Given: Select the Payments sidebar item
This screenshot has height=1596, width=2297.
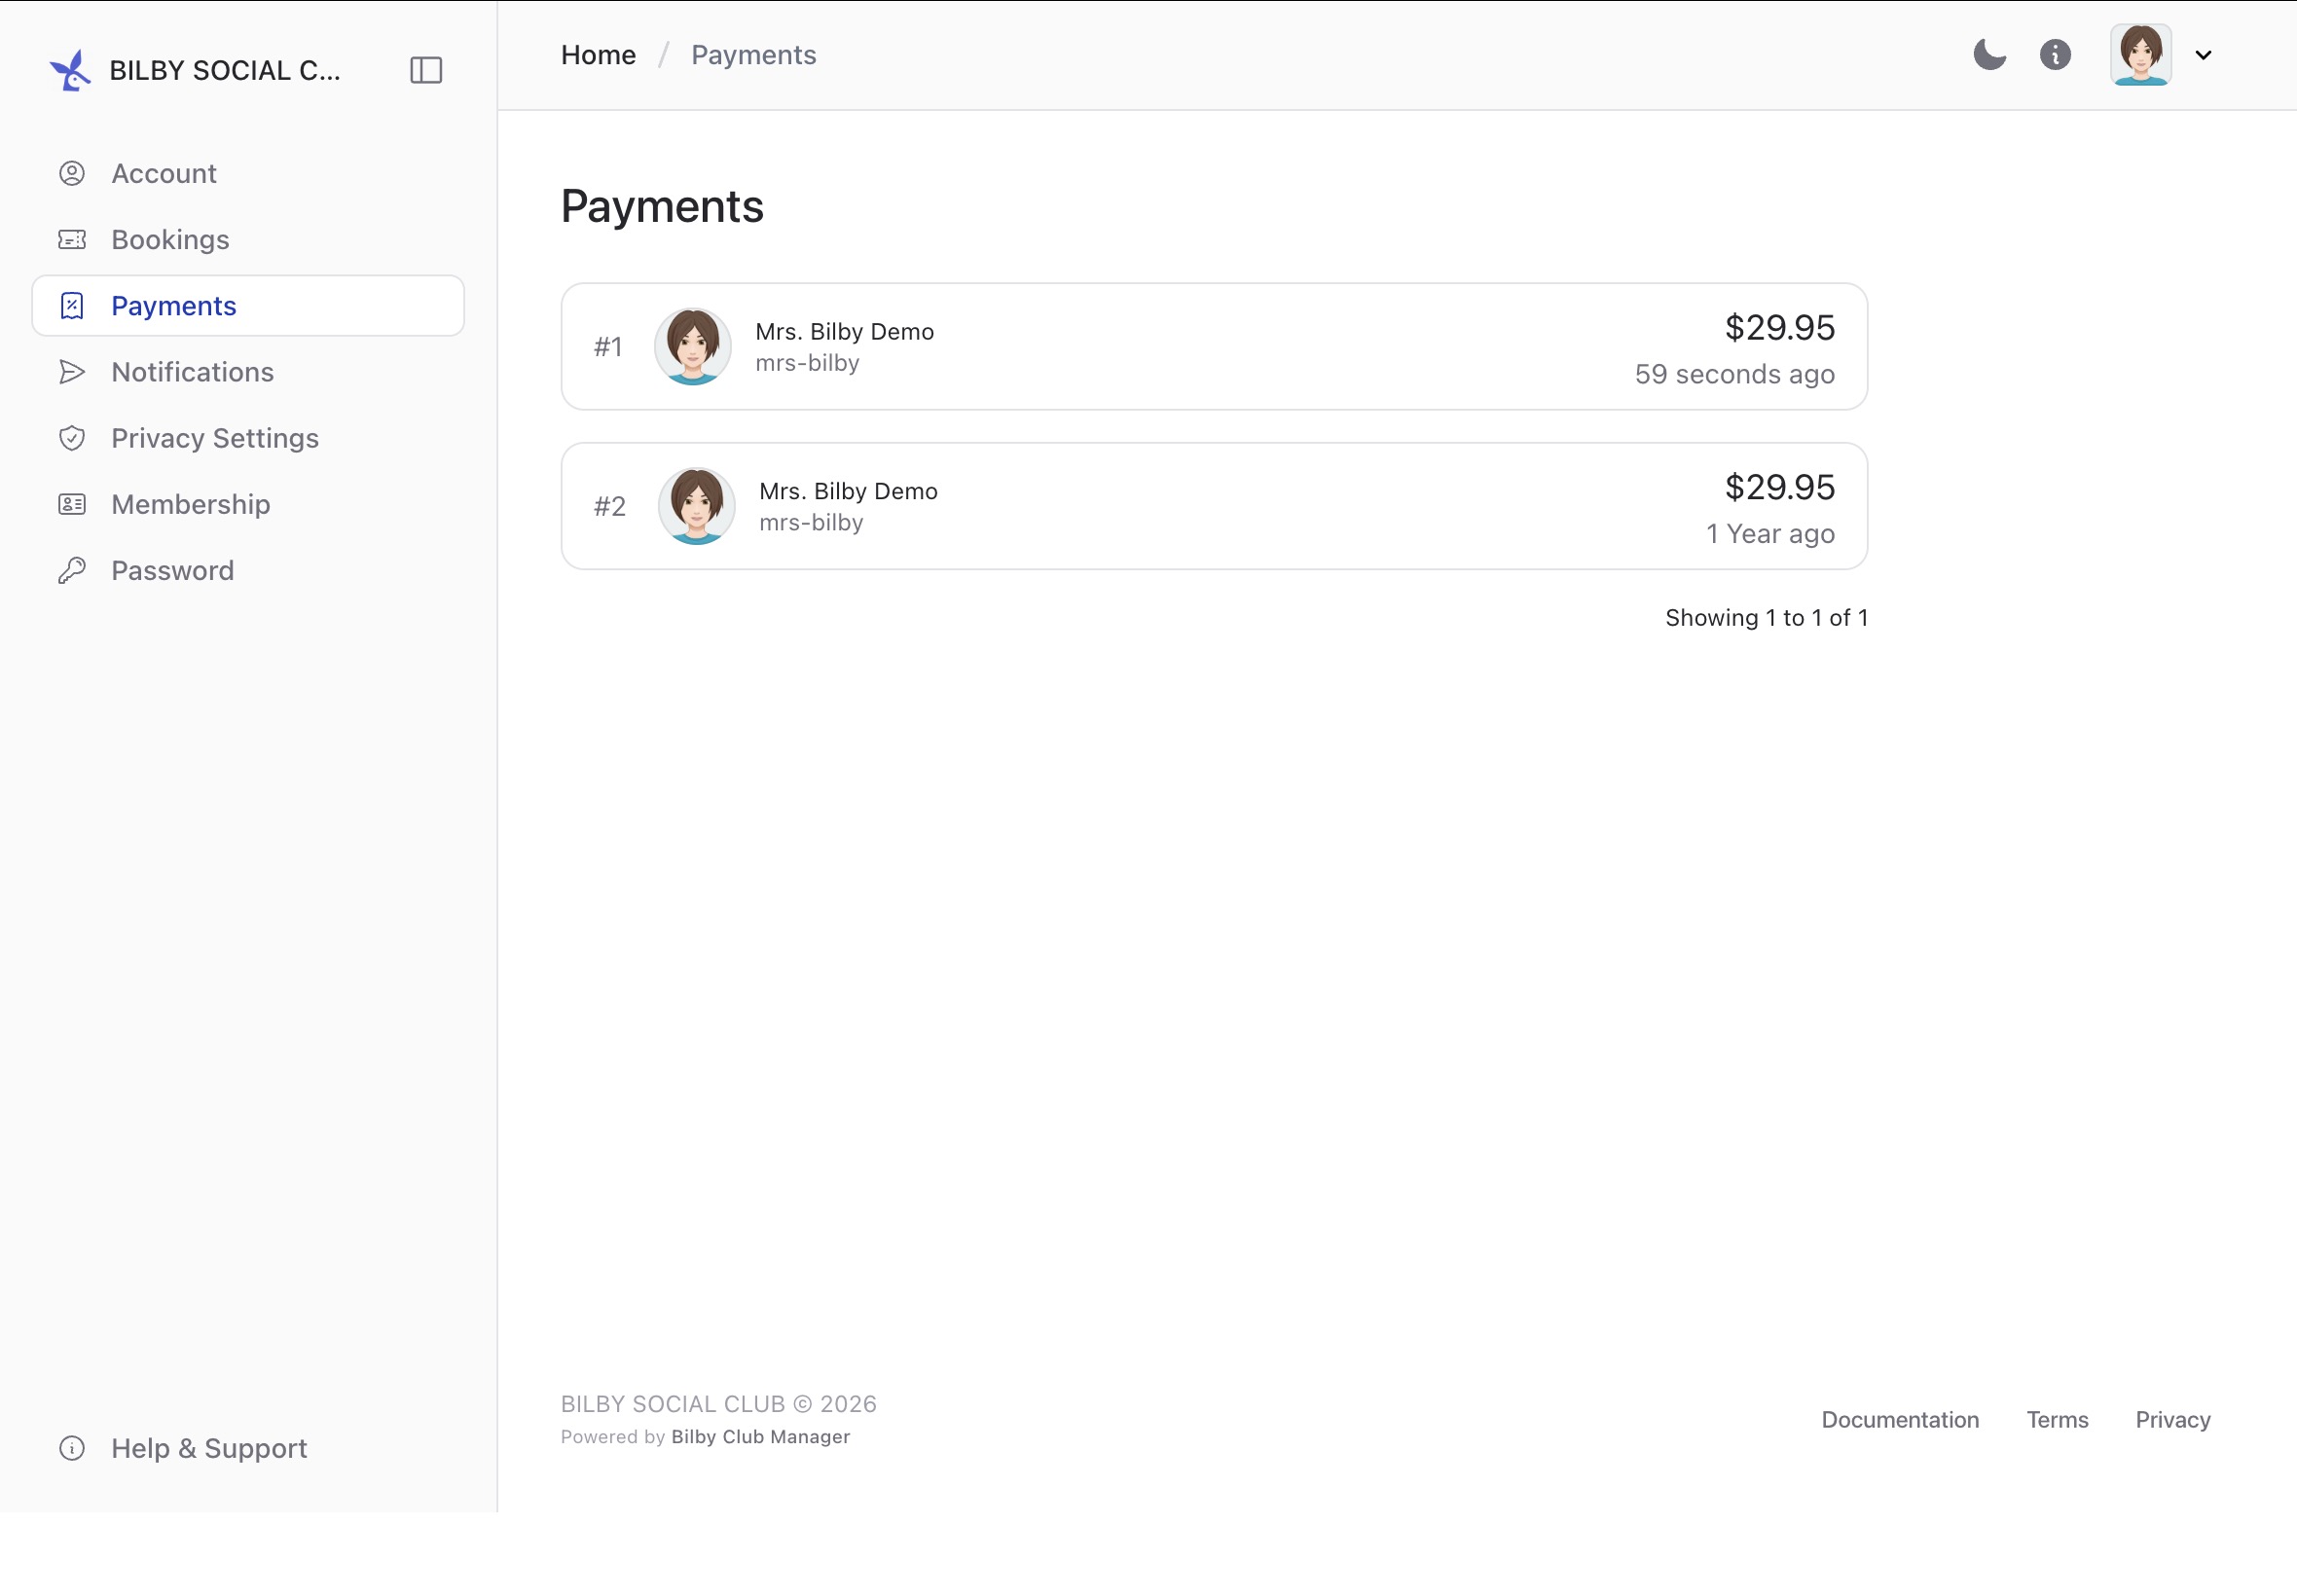Looking at the screenshot, I should click(x=248, y=305).
